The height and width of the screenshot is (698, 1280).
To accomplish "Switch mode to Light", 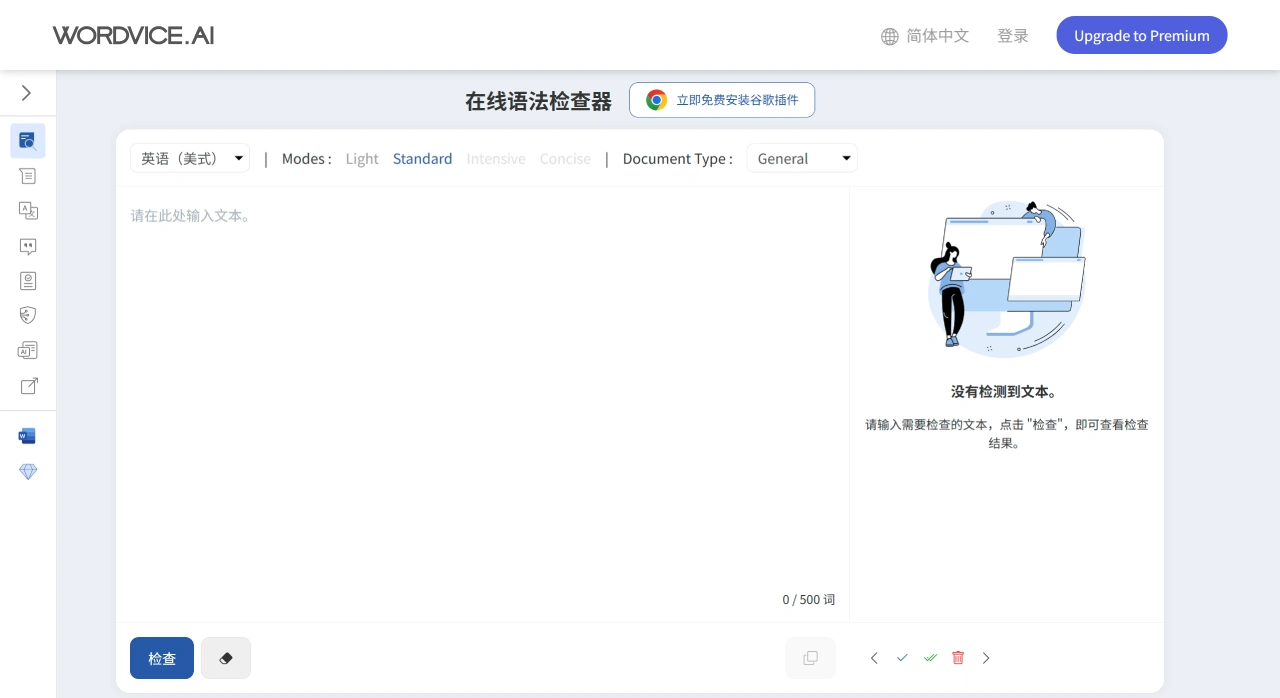I will (362, 158).
